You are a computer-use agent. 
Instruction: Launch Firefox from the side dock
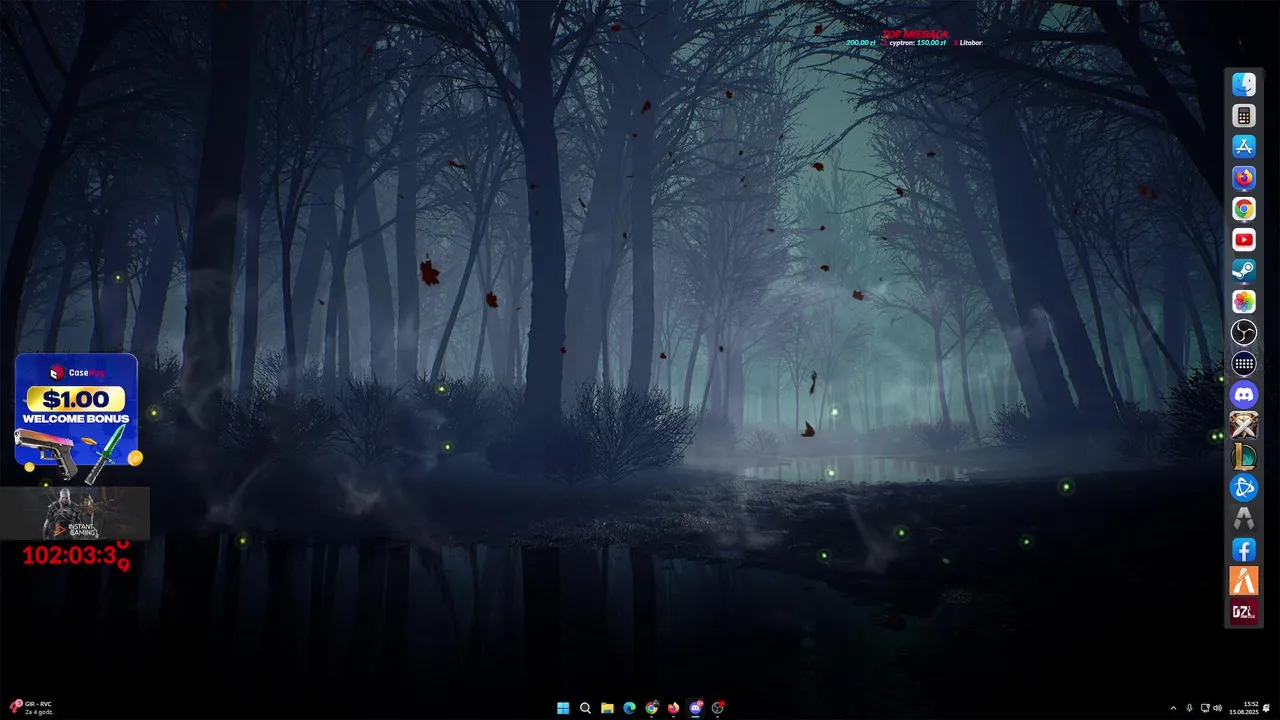[1243, 178]
